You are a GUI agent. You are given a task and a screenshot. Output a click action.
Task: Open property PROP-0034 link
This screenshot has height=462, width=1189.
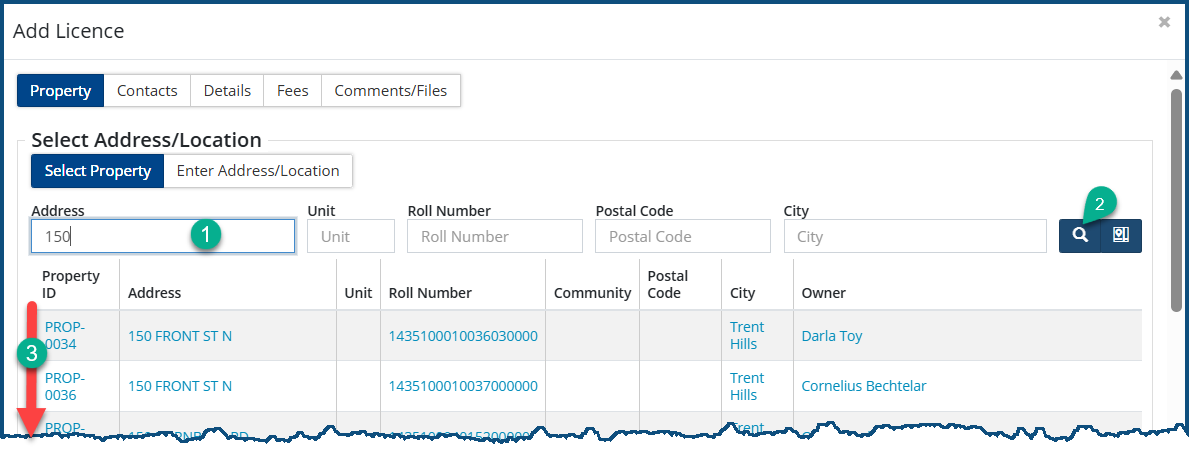pyautogui.click(x=65, y=335)
